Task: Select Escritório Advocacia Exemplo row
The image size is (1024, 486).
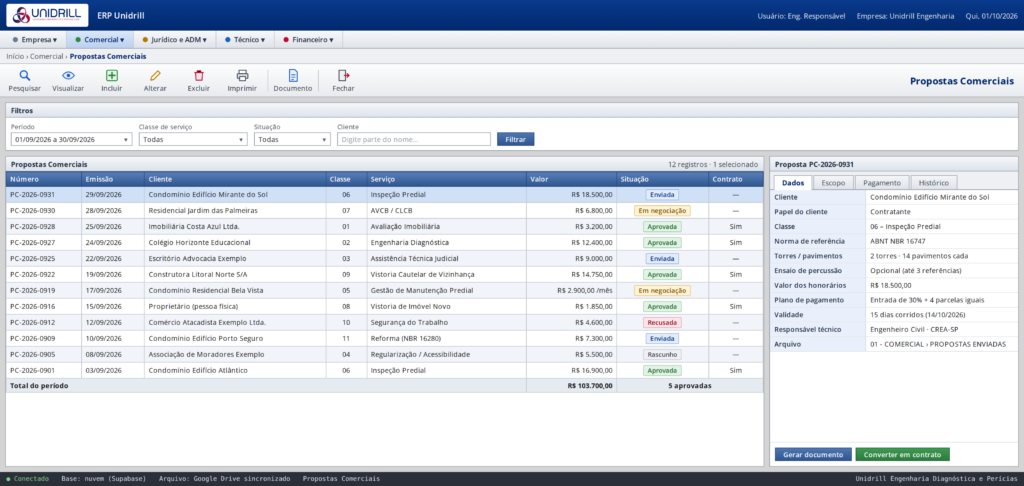Action: click(384, 259)
